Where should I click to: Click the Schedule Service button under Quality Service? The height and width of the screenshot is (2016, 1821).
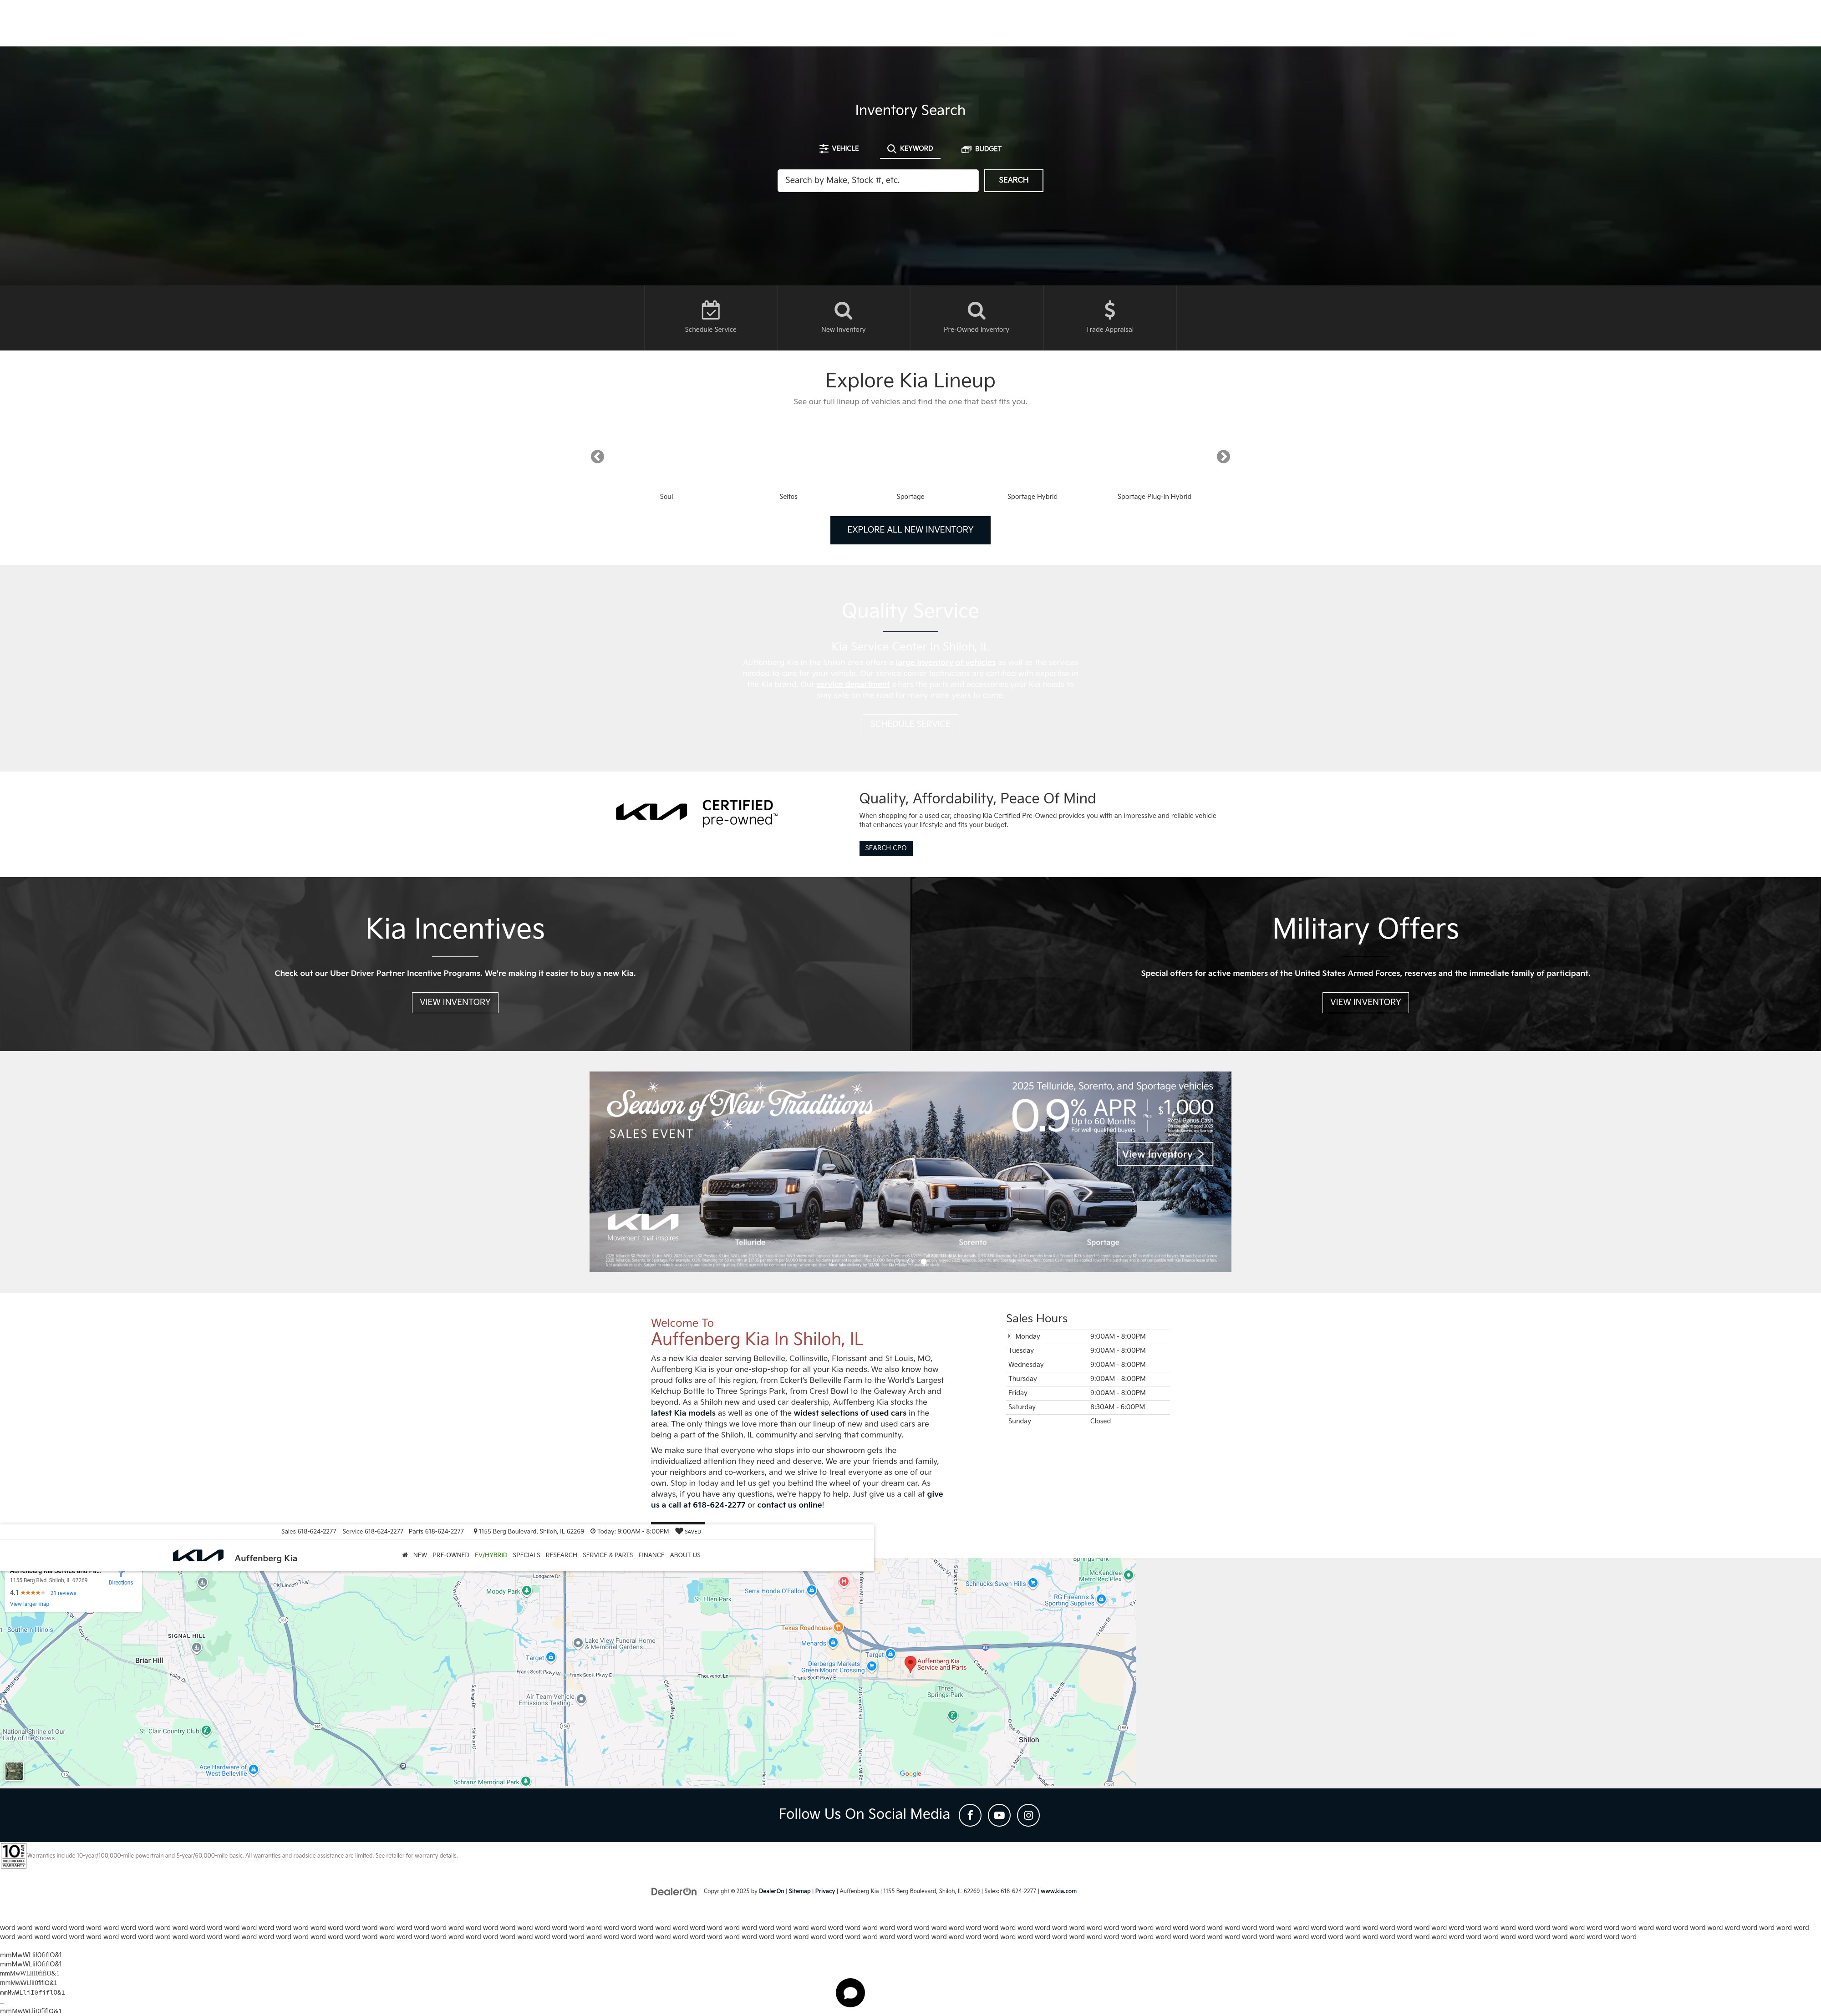pyautogui.click(x=910, y=724)
